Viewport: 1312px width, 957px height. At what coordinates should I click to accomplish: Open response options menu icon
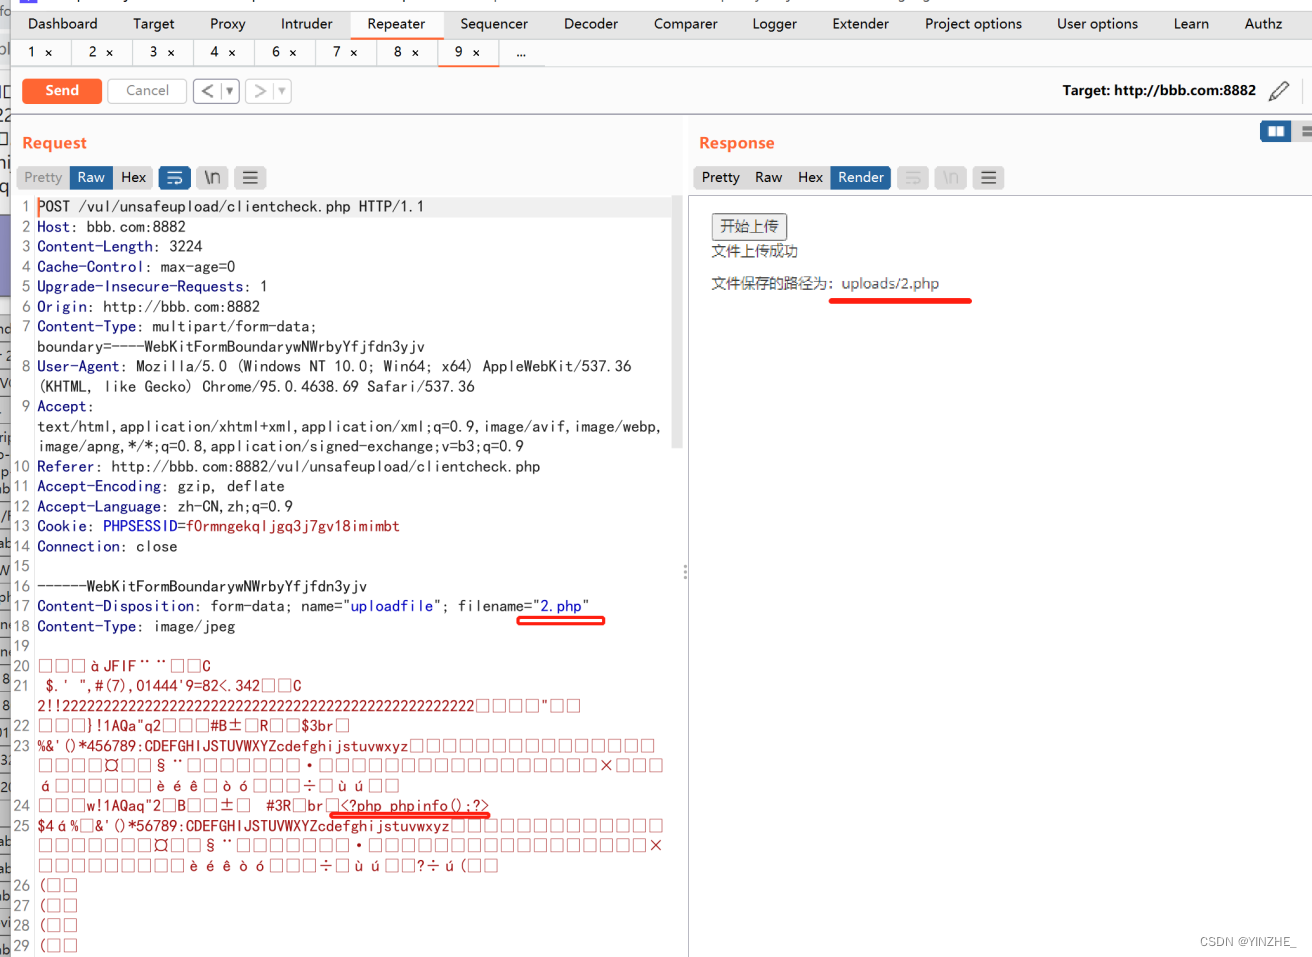coord(988,178)
